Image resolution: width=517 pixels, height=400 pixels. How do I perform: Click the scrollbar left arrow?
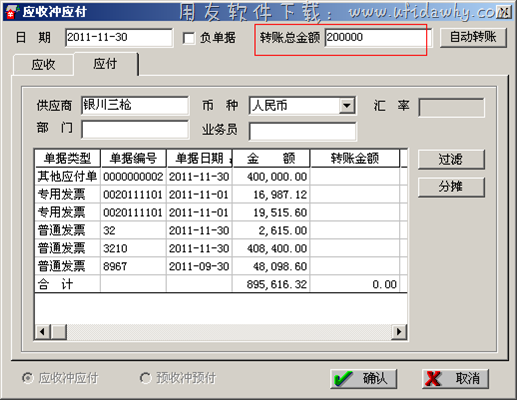pyautogui.click(x=43, y=332)
